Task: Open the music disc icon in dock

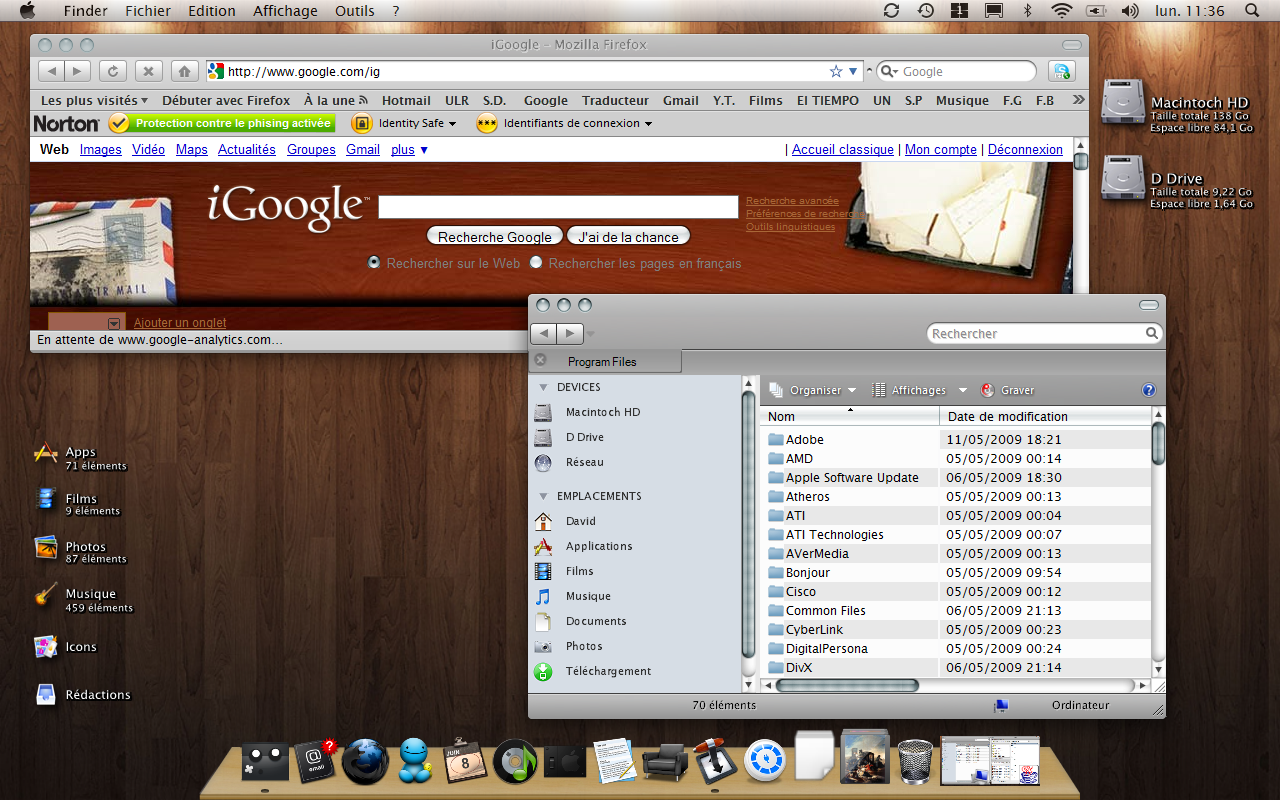Action: pos(515,762)
